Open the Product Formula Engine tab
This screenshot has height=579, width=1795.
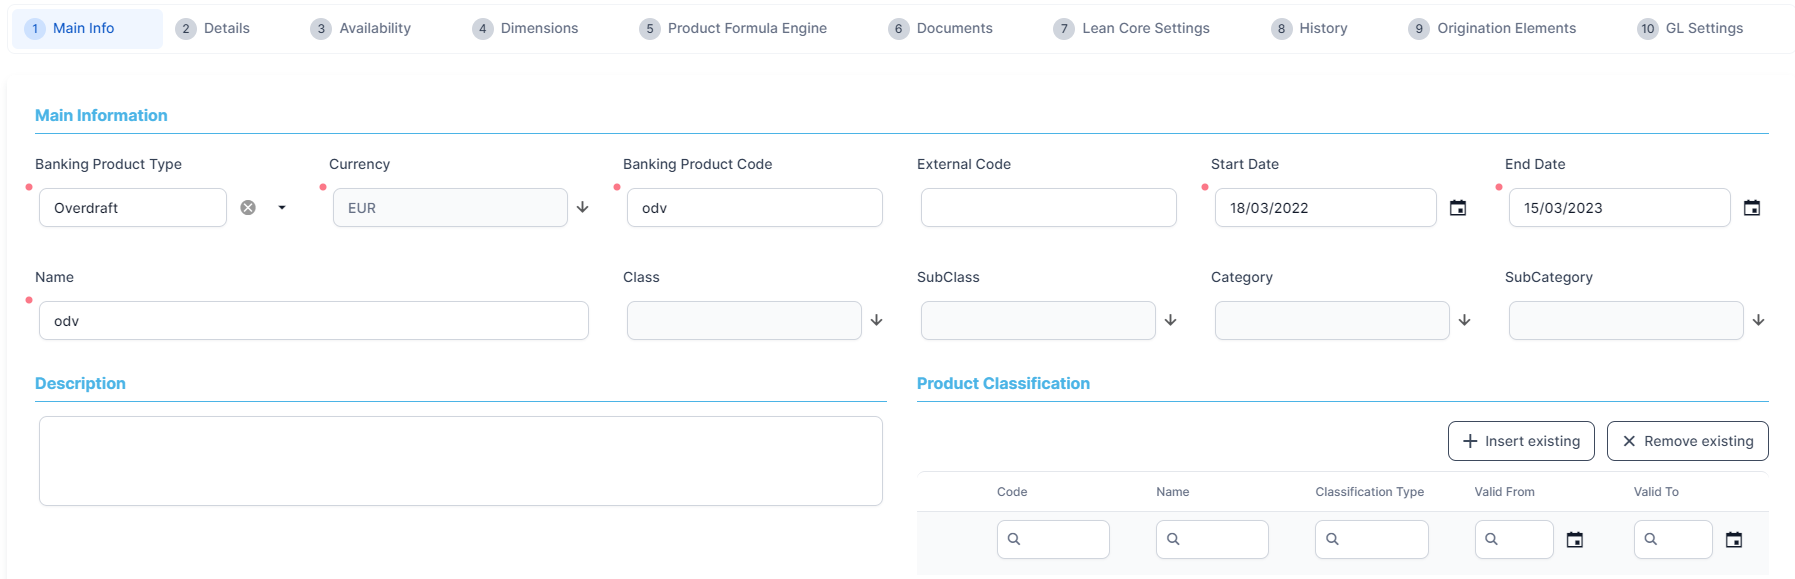point(734,28)
